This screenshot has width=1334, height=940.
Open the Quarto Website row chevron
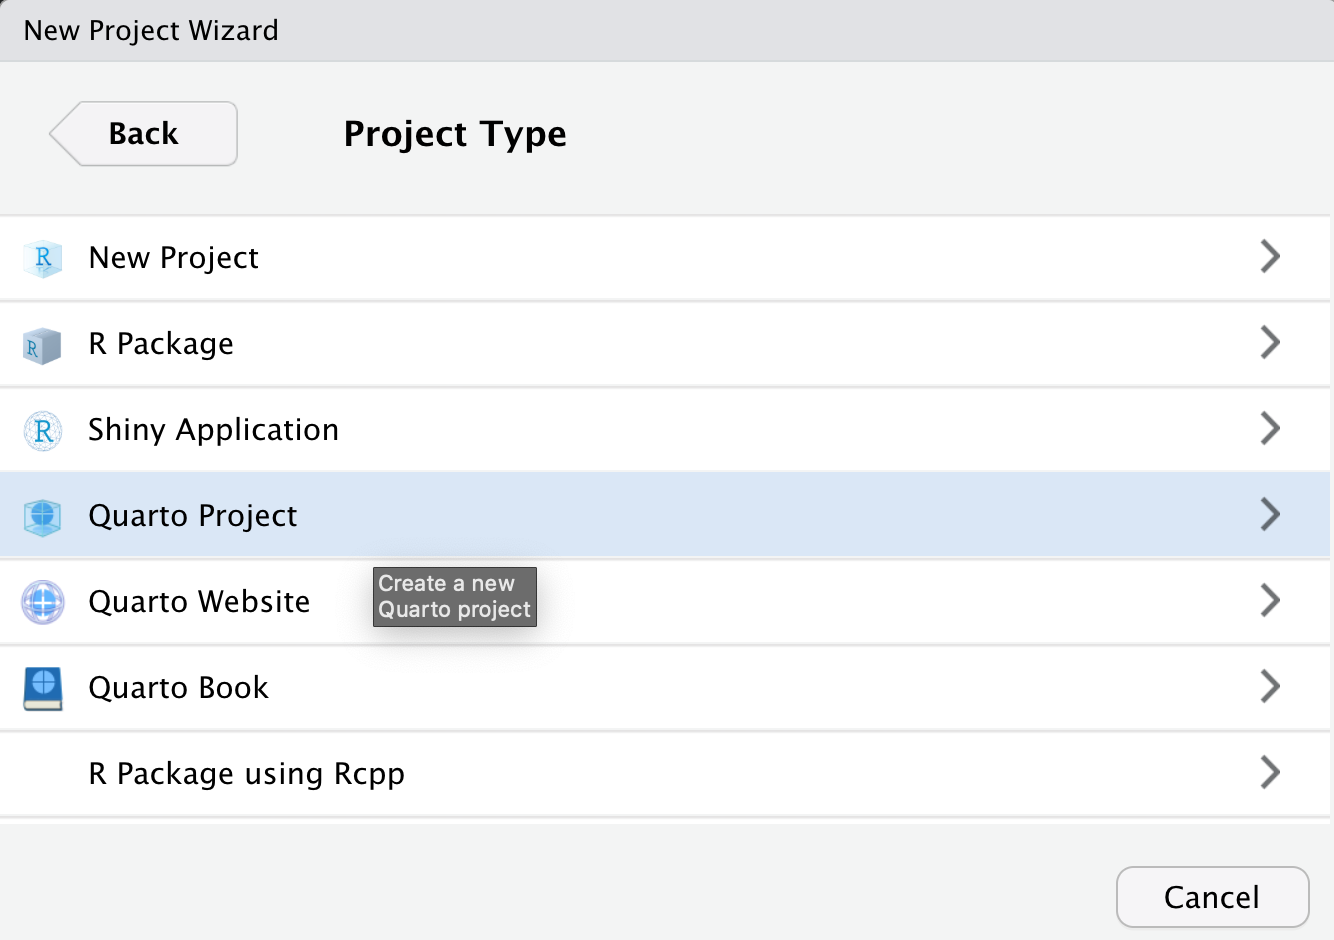pyautogui.click(x=1270, y=601)
